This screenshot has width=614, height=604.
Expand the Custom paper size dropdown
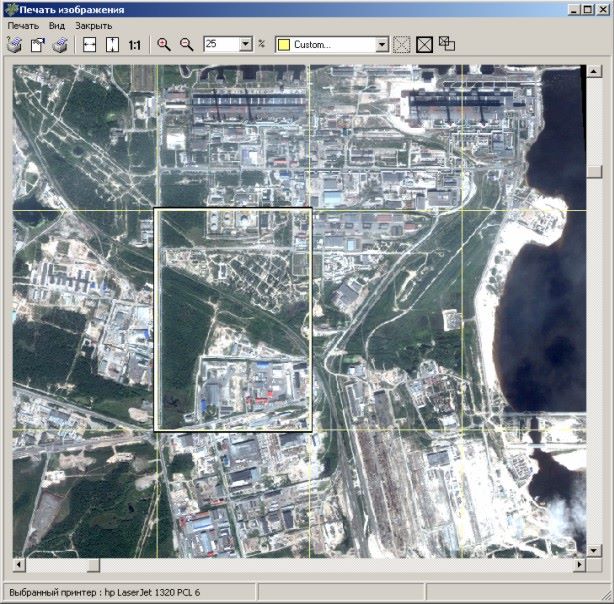coord(382,45)
